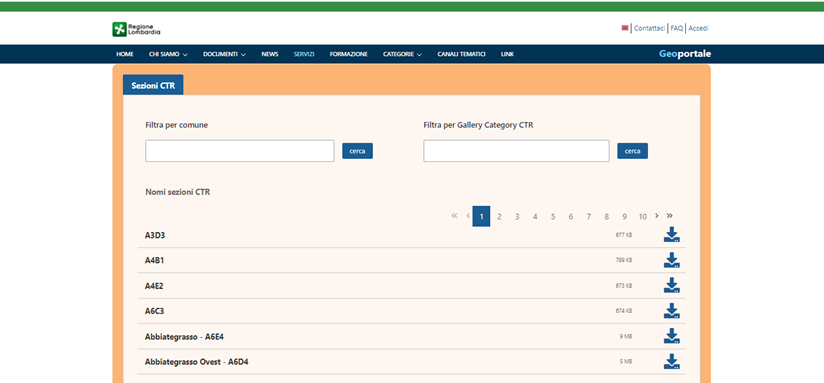Image resolution: width=824 pixels, height=383 pixels.
Task: Go to pagination page 10
Action: click(x=643, y=216)
